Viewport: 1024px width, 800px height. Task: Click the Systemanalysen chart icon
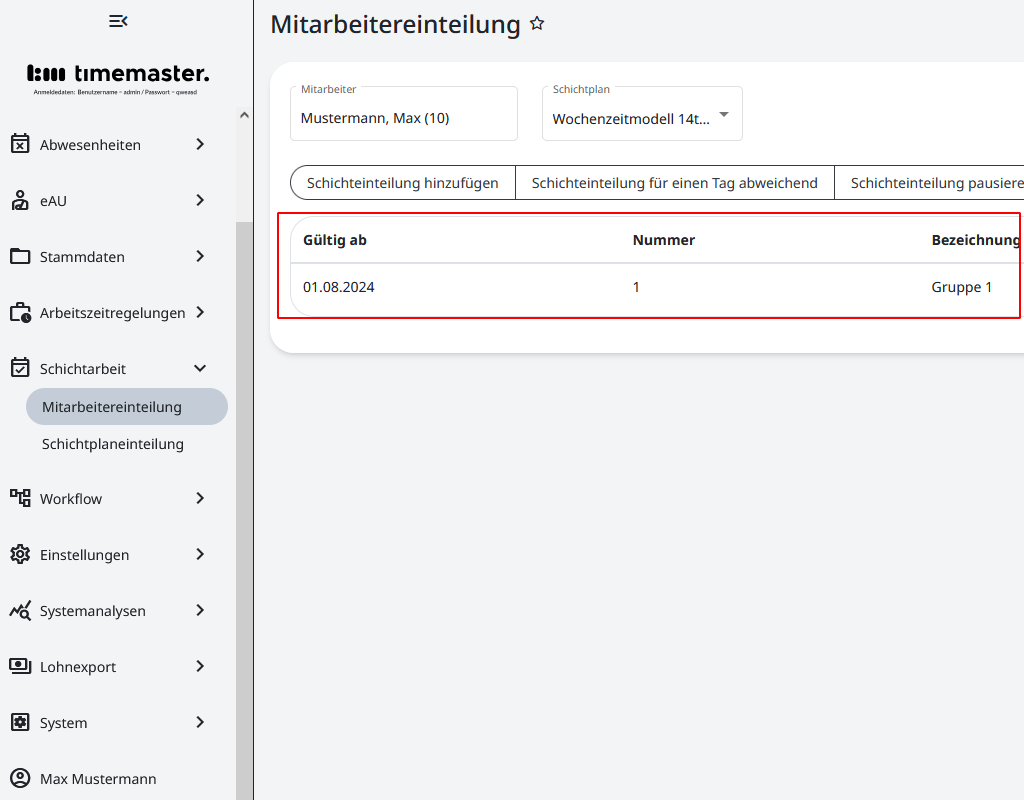coord(20,610)
